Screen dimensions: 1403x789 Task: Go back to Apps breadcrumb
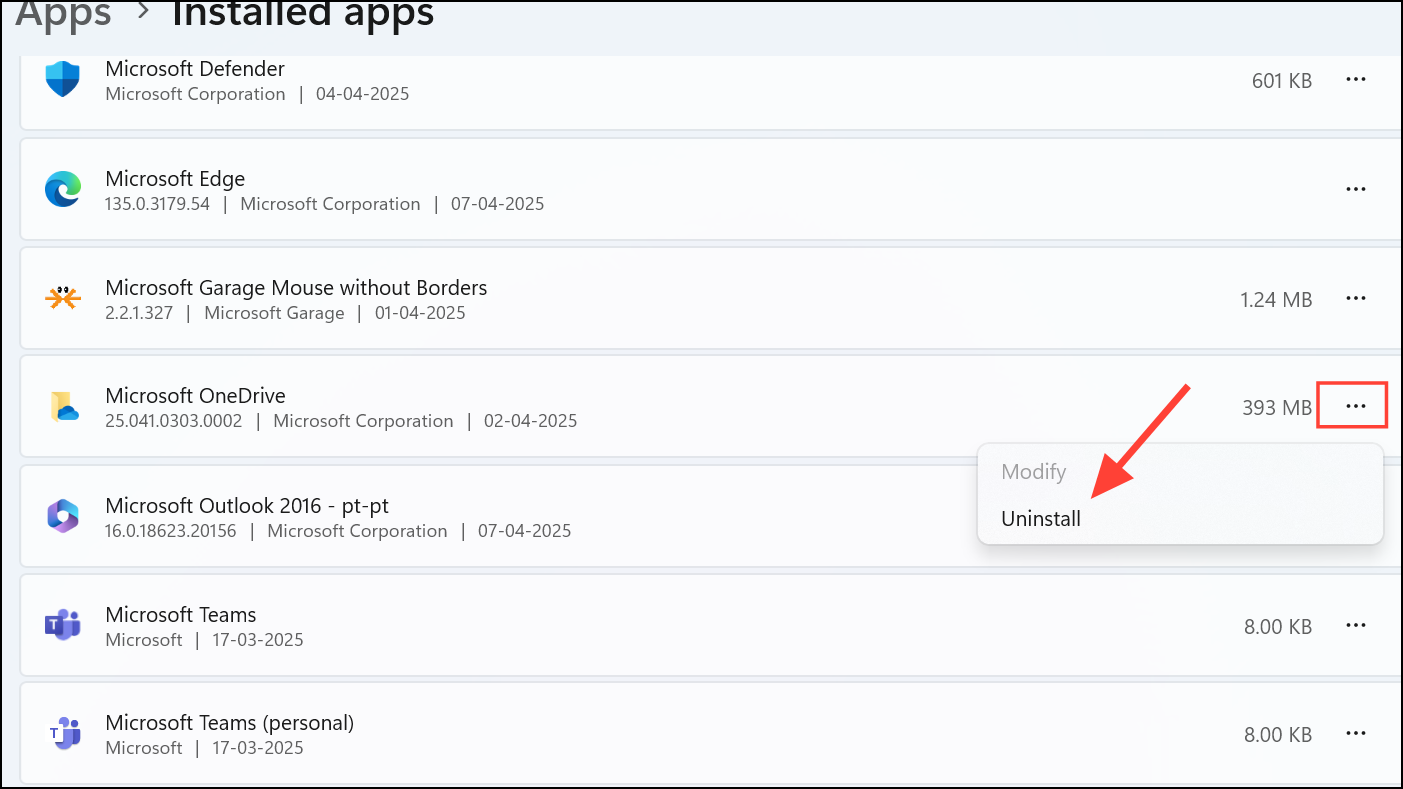[64, 14]
